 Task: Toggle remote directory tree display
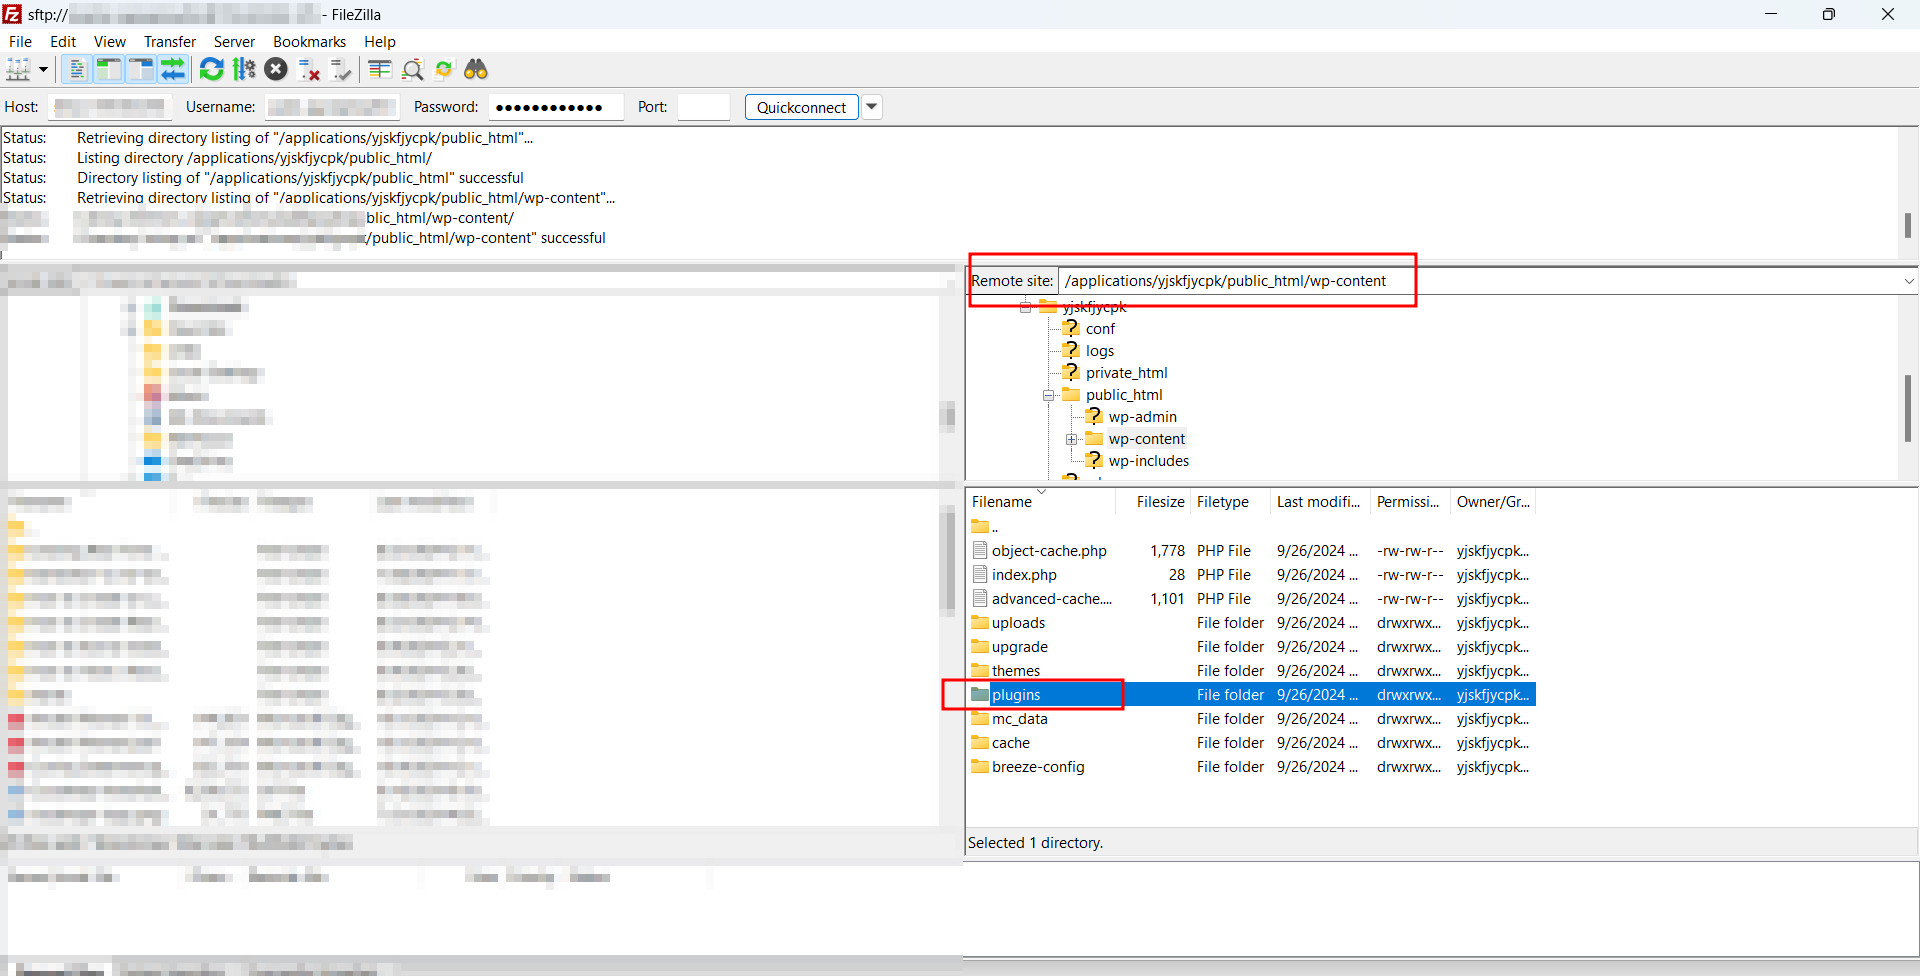(141, 69)
